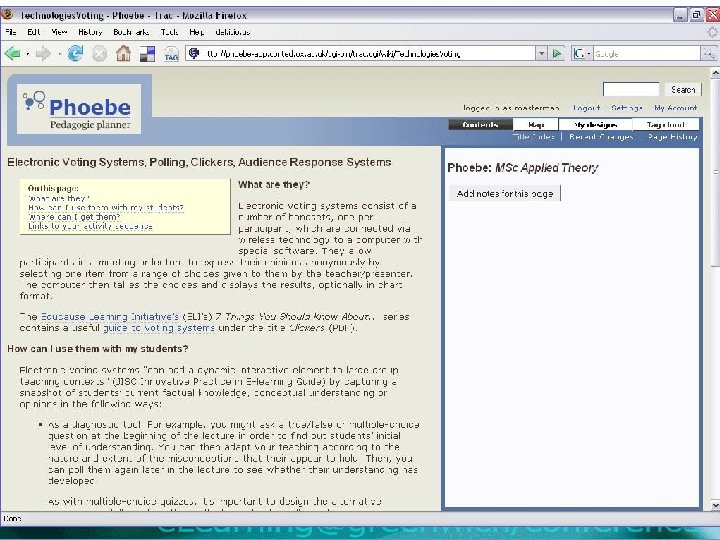Click the 'Phoebe: MSc Applied Theory' heading
The image size is (720, 540).
523,168
